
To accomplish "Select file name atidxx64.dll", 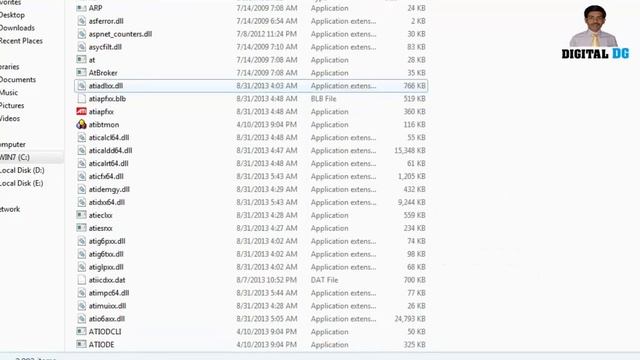I will tap(107, 202).
